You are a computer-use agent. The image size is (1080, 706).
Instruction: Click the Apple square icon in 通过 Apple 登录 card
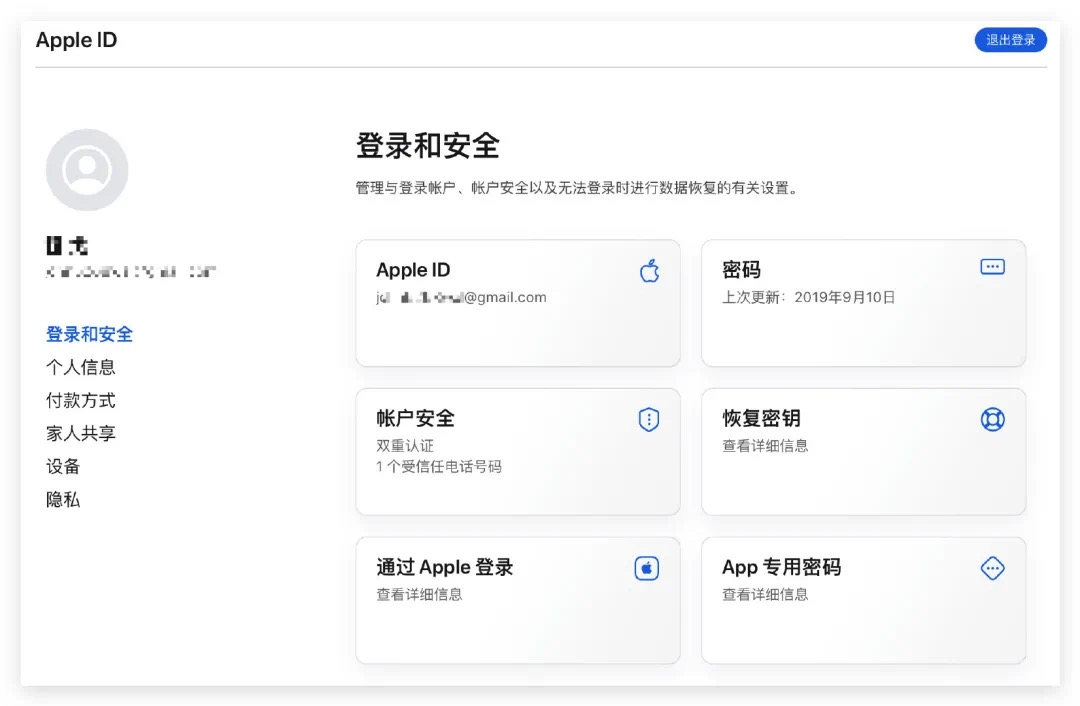pyautogui.click(x=647, y=568)
